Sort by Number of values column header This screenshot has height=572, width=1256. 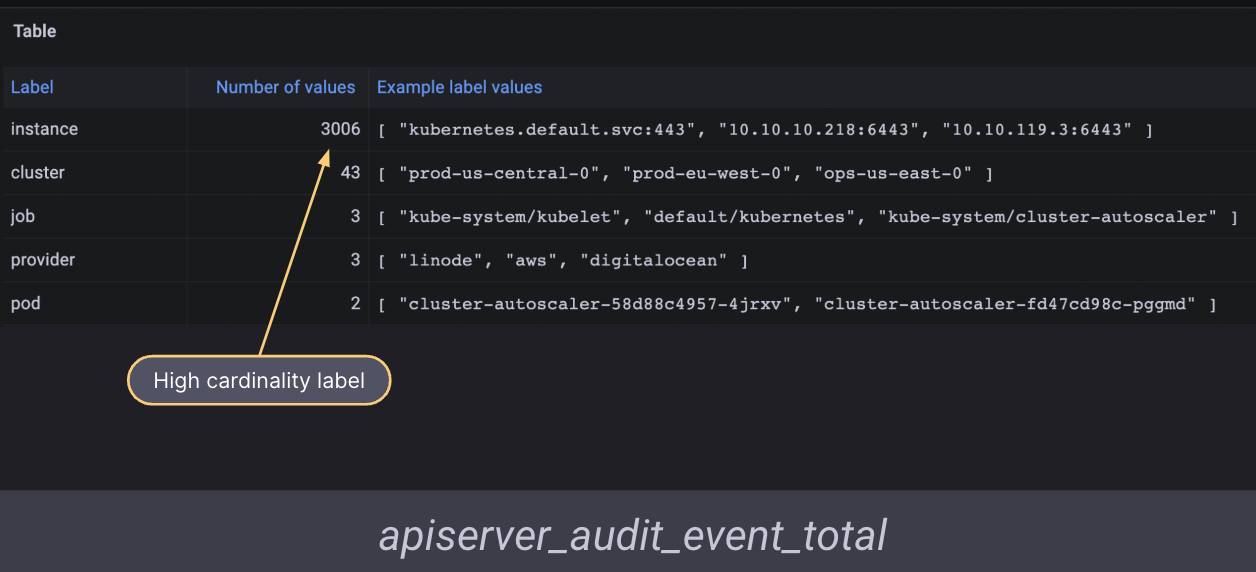click(x=285, y=87)
